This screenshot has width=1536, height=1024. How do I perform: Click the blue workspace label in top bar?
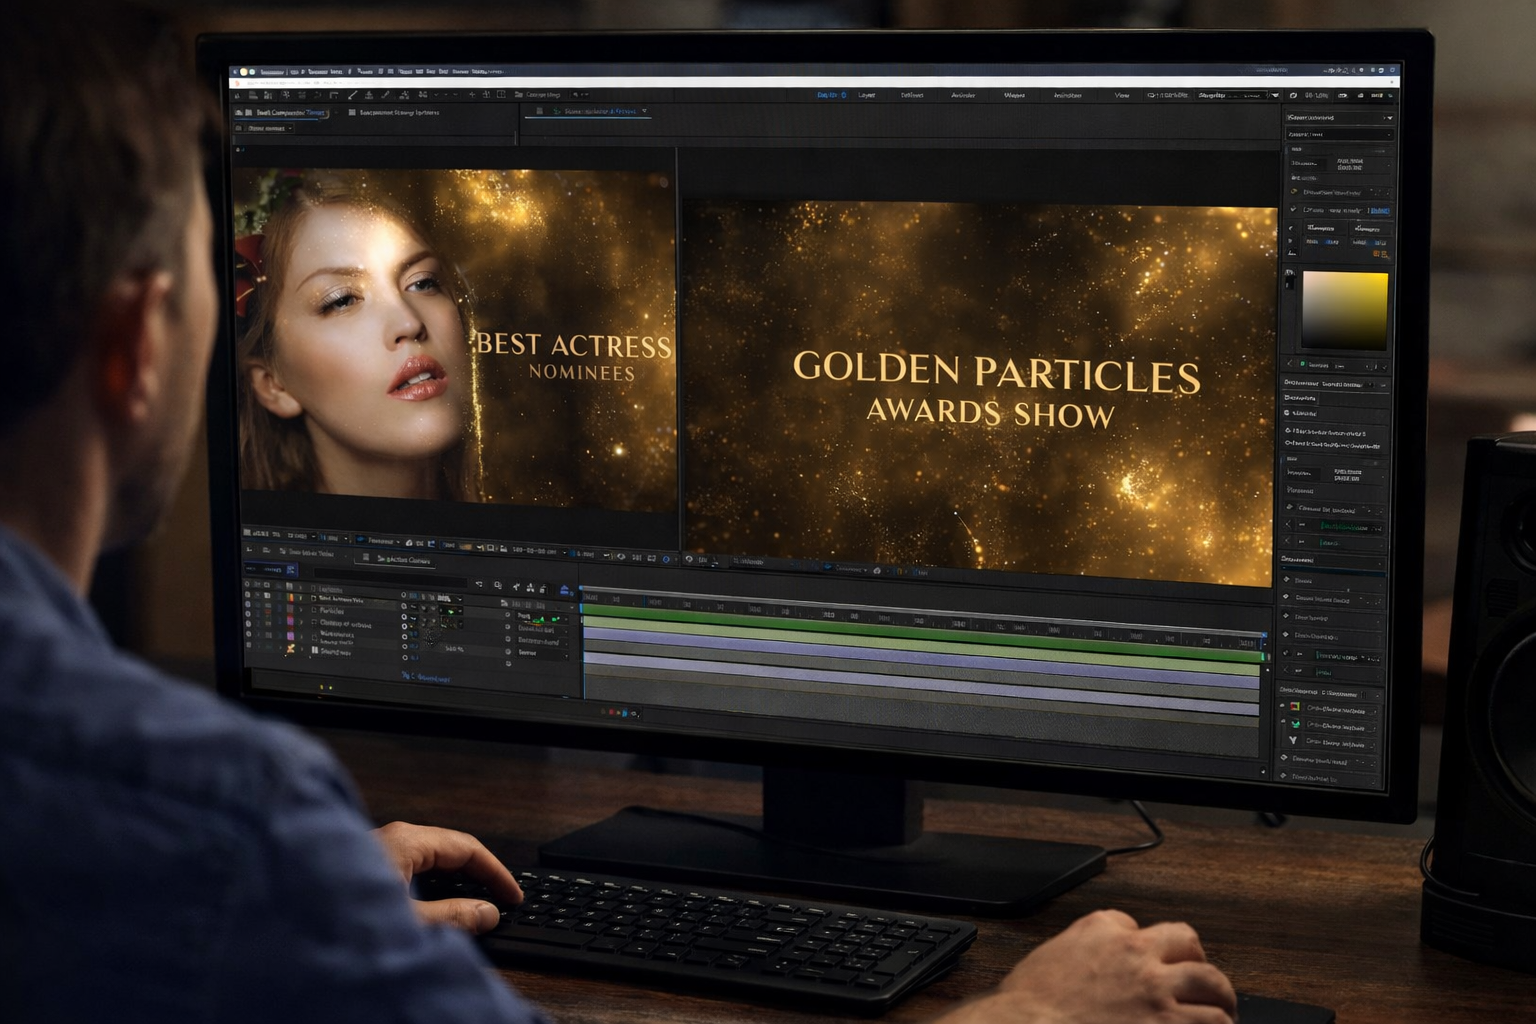[827, 95]
